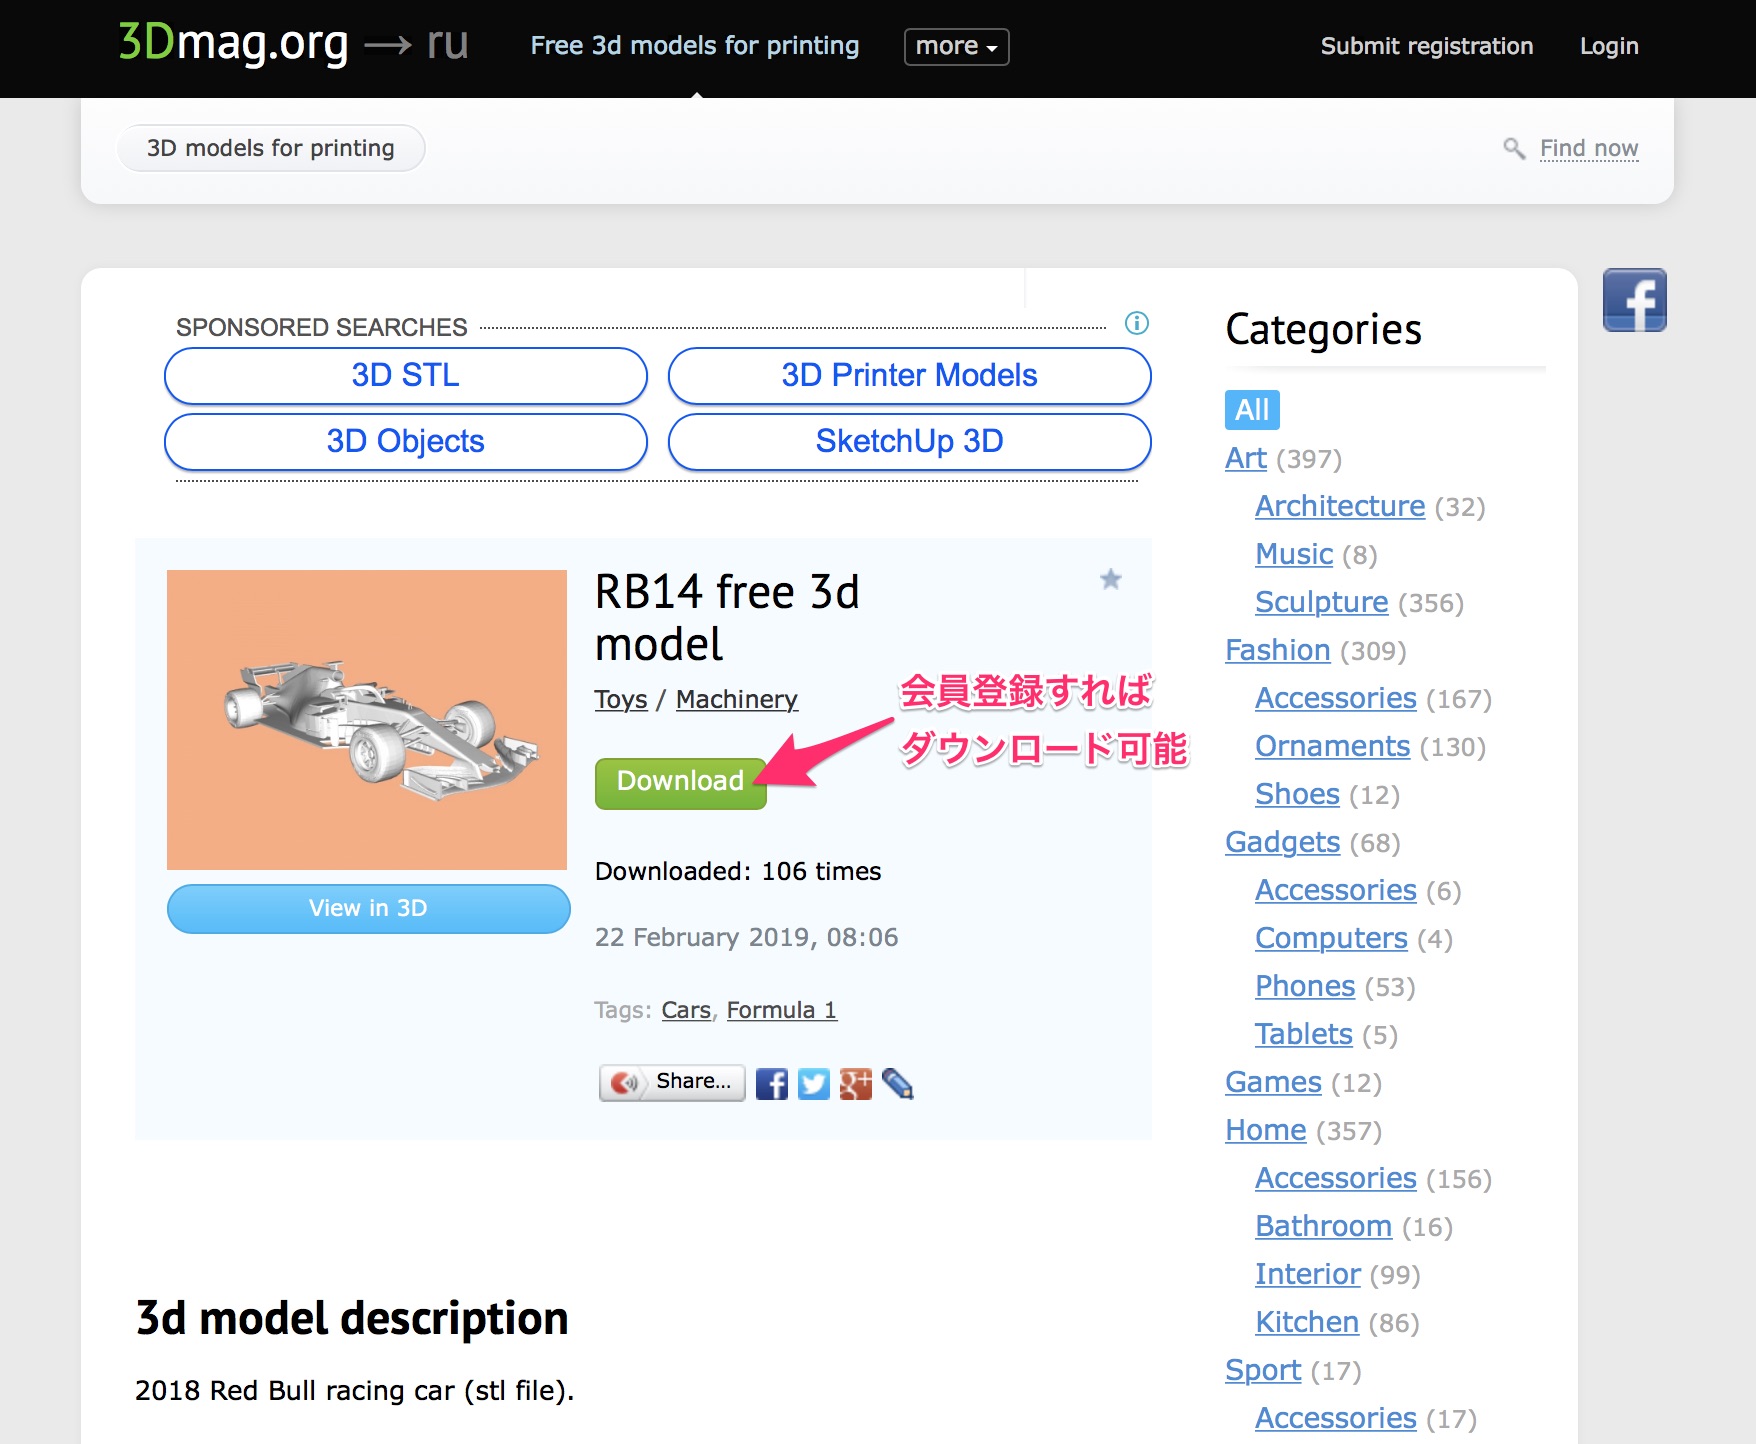Open the Sport category

point(1264,1370)
